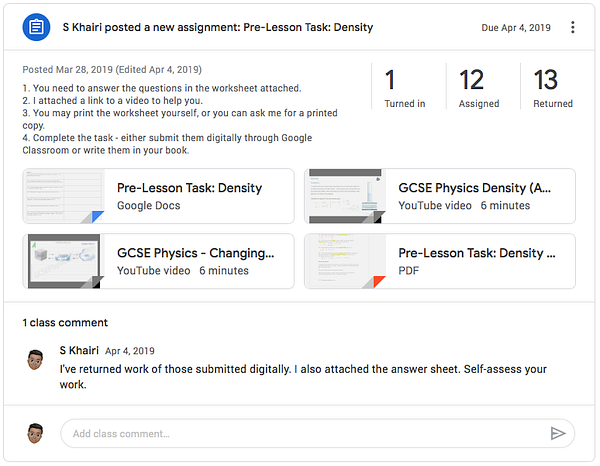Open Pre-Lesson Task: Density Google Docs attachment
This screenshot has height=466, width=600.
158,196
